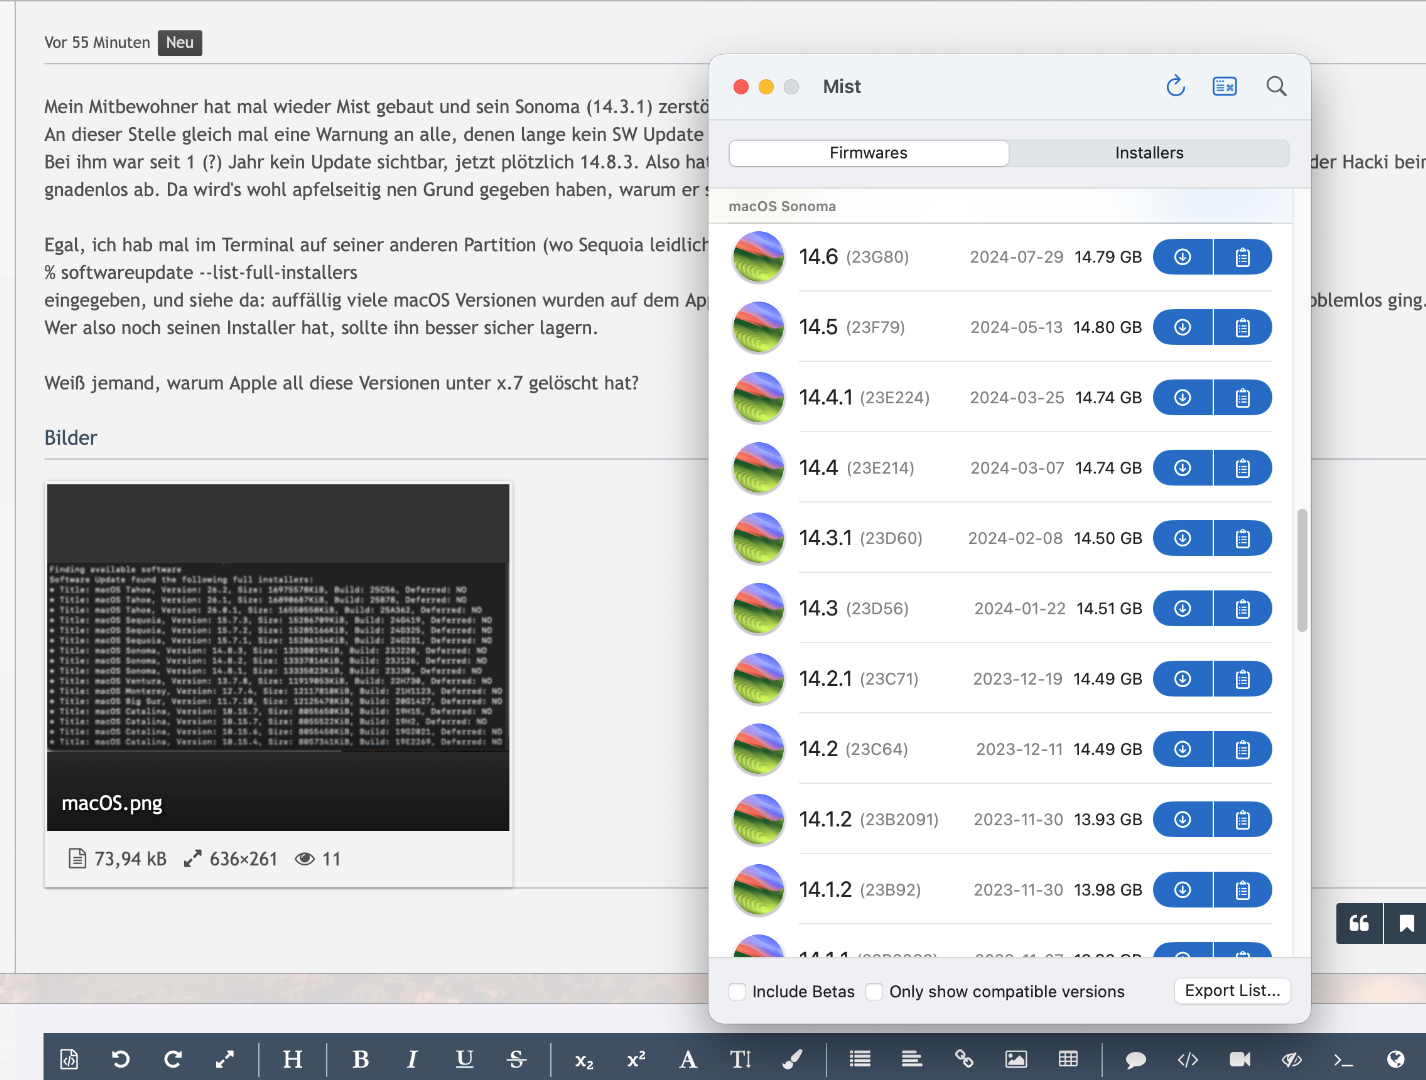Download the 14.1.2 (23B92) firmware
The height and width of the screenshot is (1080, 1426).
(x=1183, y=890)
